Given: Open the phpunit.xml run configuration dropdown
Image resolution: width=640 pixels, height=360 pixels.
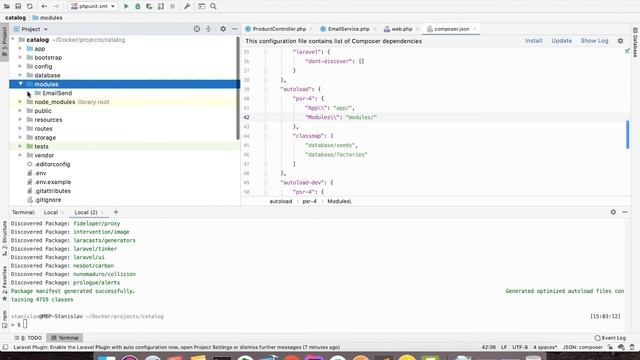Looking at the screenshot, I should [93, 6].
